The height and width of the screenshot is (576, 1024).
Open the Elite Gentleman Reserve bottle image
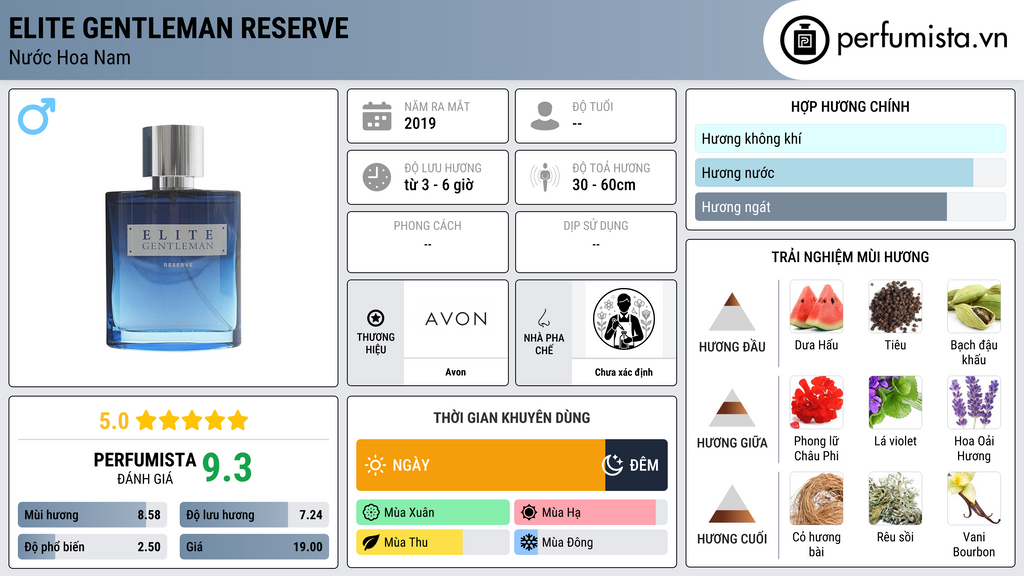[174, 236]
